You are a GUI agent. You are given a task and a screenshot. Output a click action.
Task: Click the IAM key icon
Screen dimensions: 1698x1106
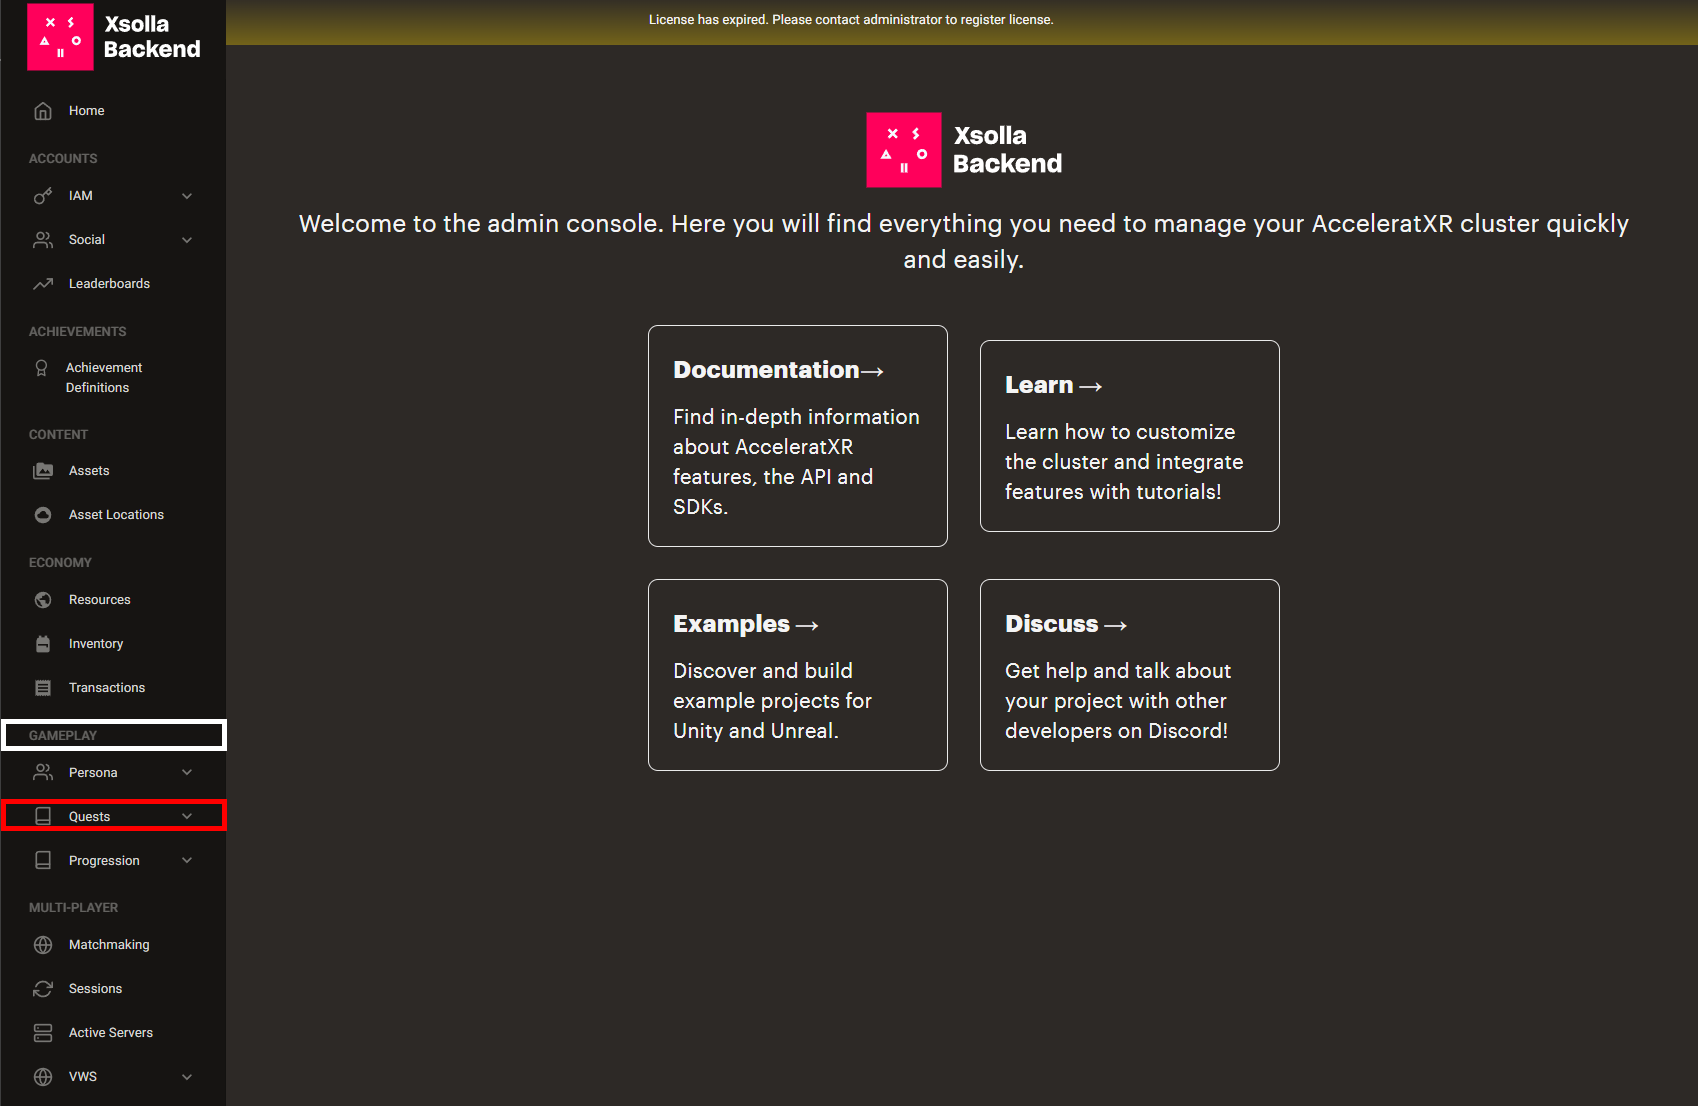pyautogui.click(x=43, y=196)
